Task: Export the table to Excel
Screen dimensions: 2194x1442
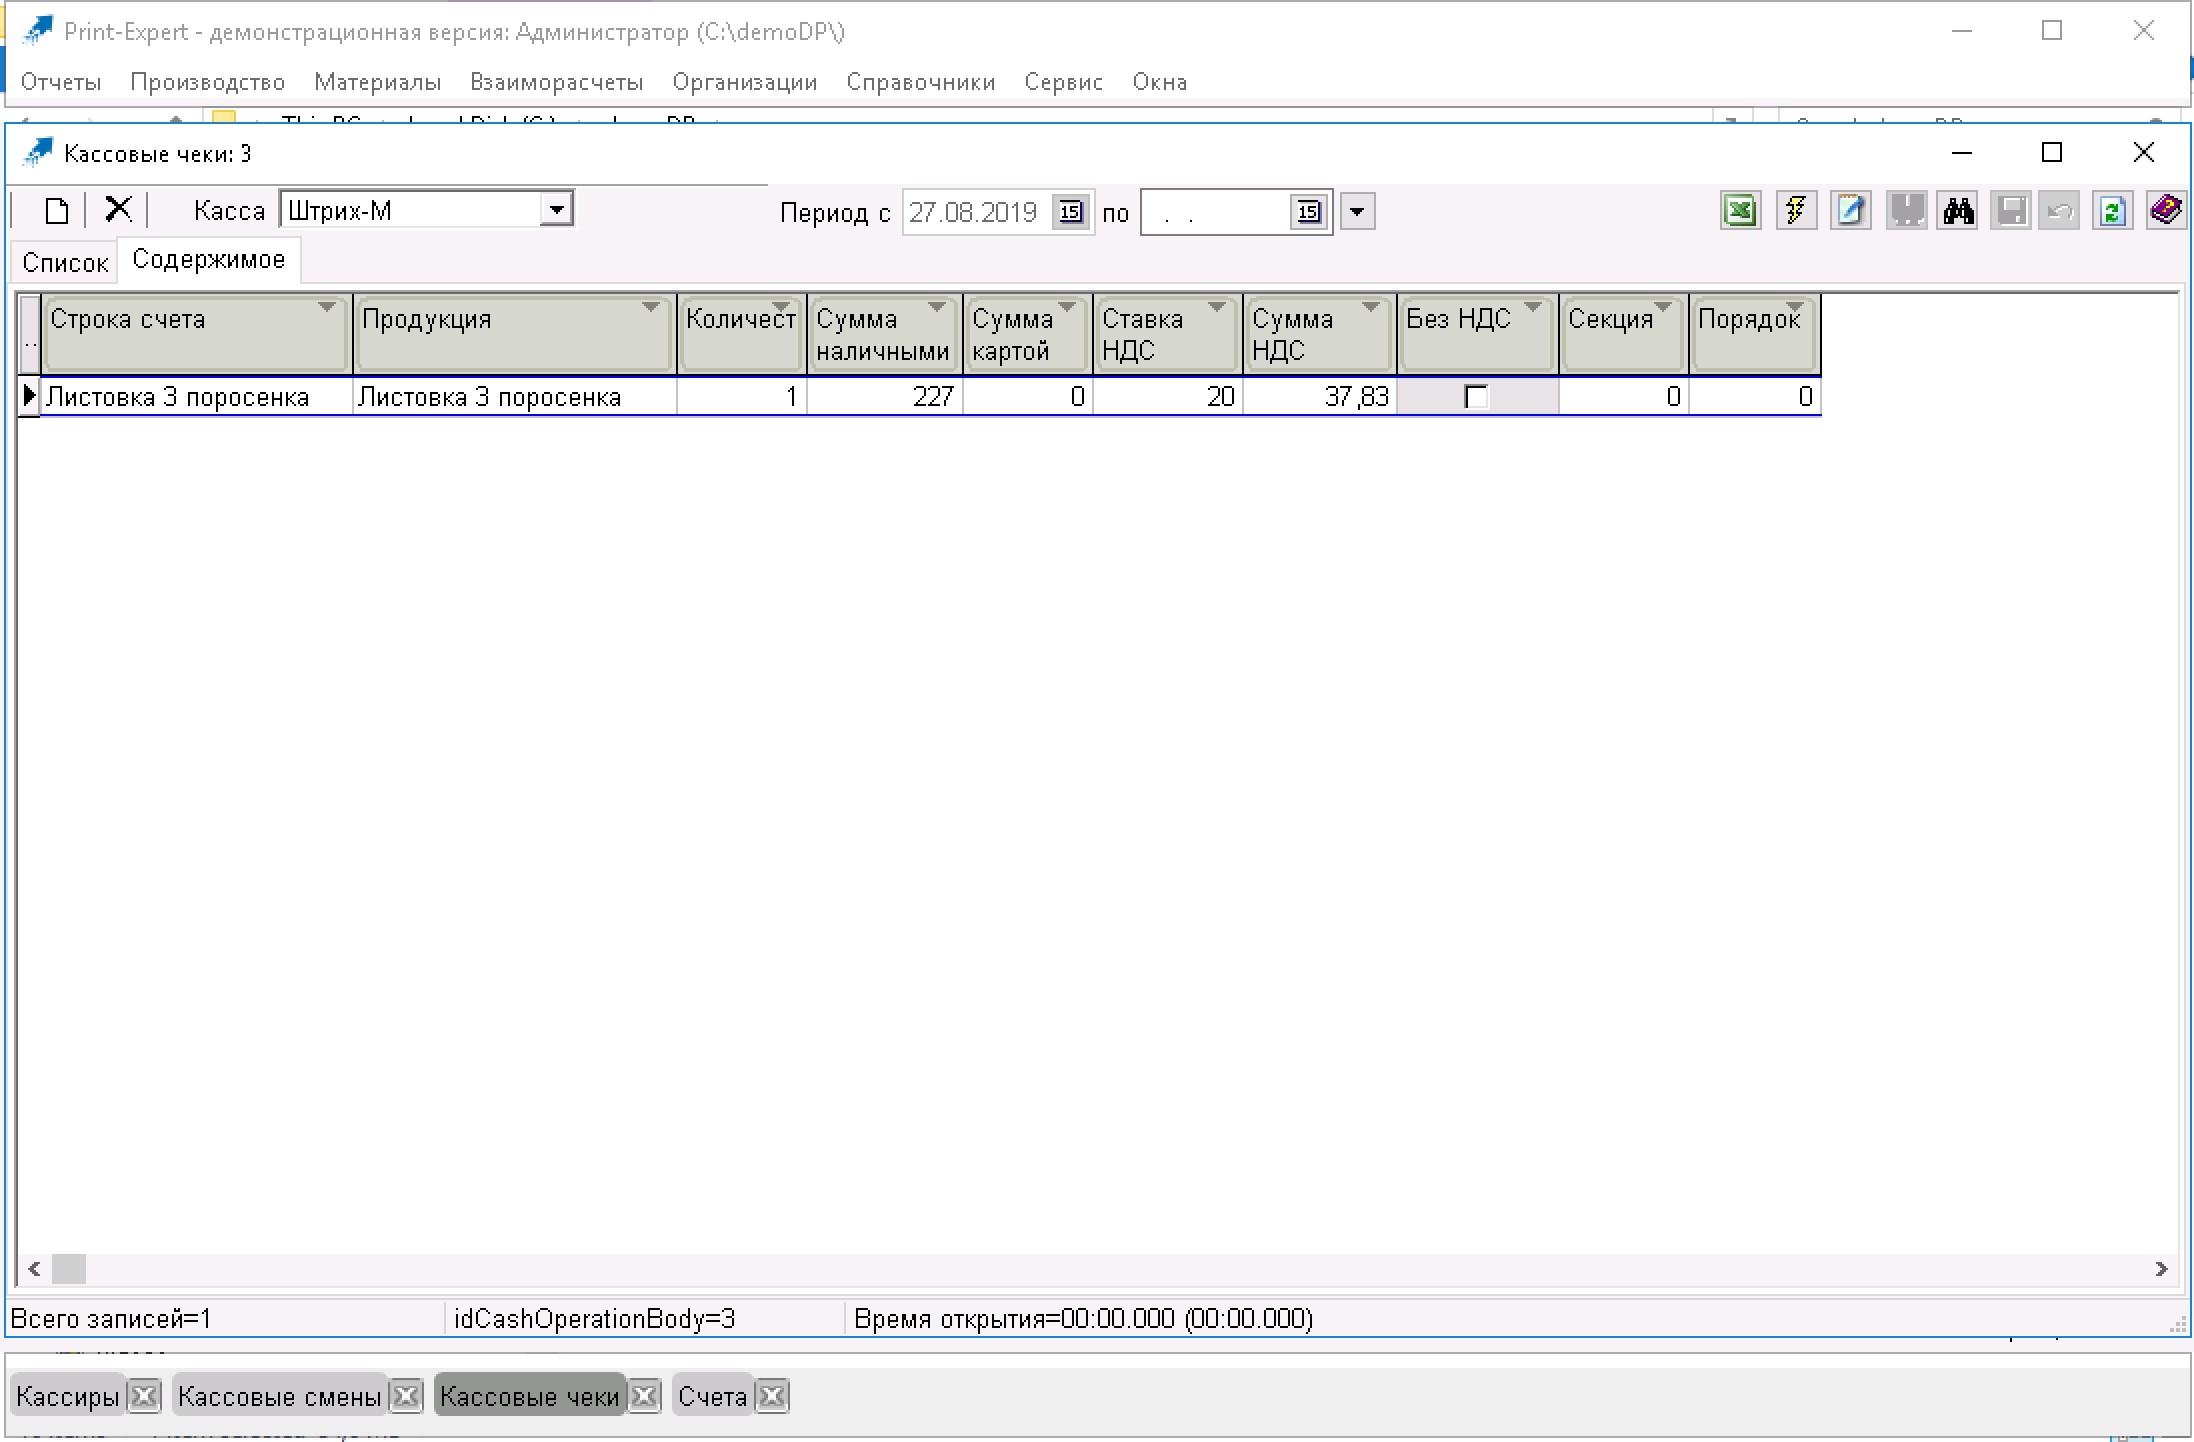Action: (1741, 211)
